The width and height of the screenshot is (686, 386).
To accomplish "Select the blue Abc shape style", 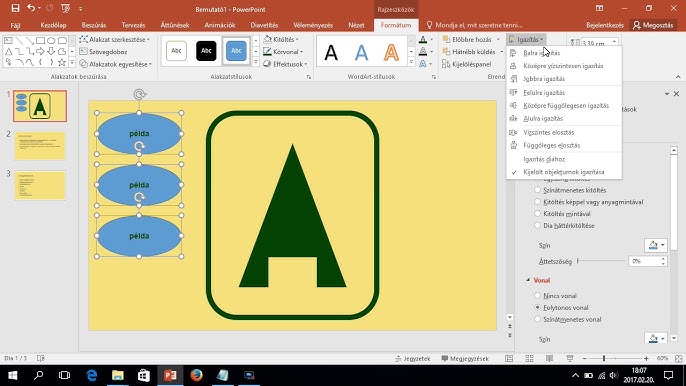I will [x=236, y=51].
